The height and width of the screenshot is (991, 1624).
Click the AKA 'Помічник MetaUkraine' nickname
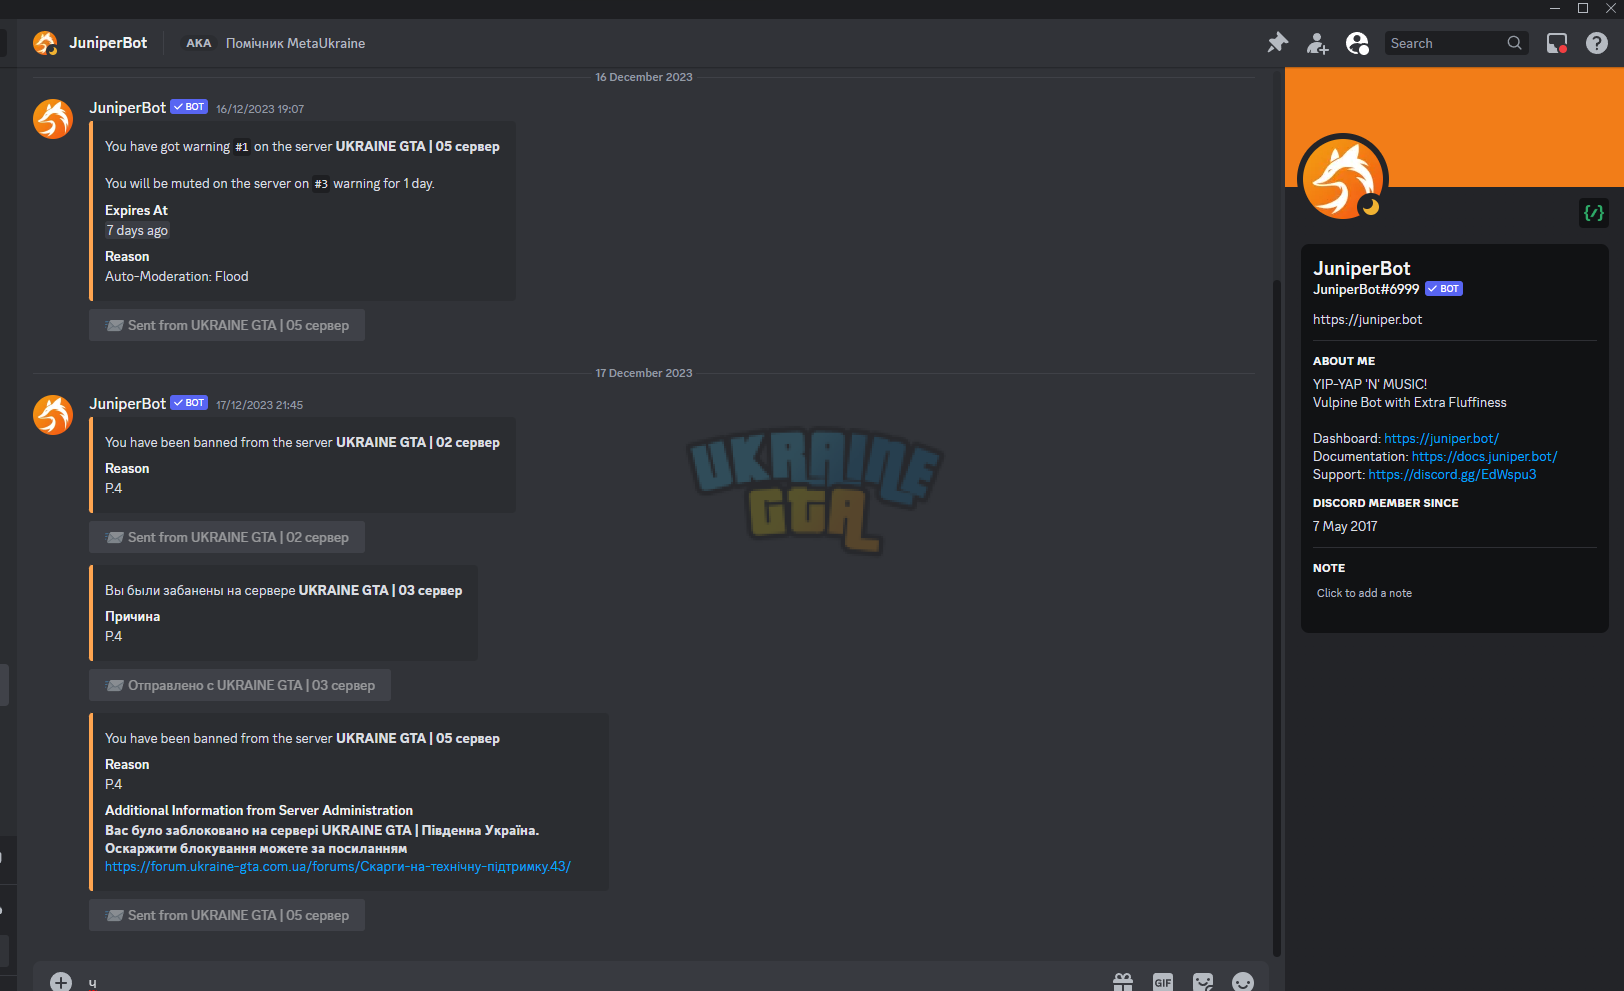(295, 43)
